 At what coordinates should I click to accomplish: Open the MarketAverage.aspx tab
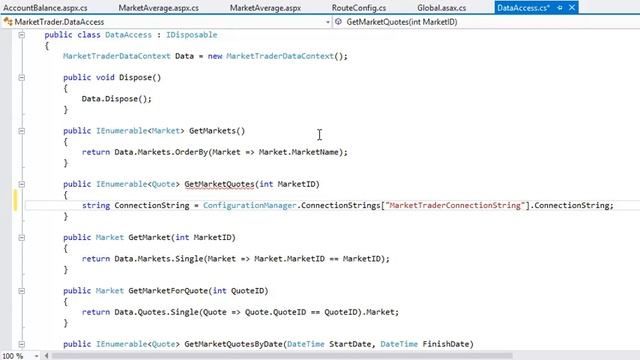click(265, 7)
